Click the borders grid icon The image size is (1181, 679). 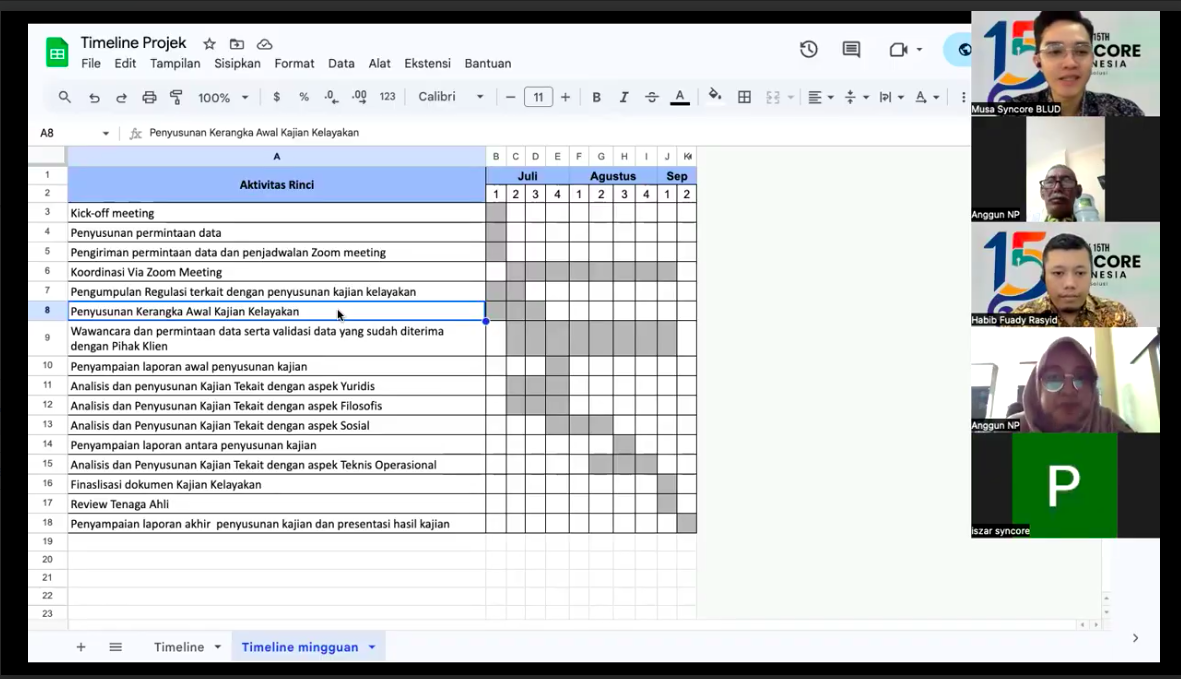pos(744,97)
